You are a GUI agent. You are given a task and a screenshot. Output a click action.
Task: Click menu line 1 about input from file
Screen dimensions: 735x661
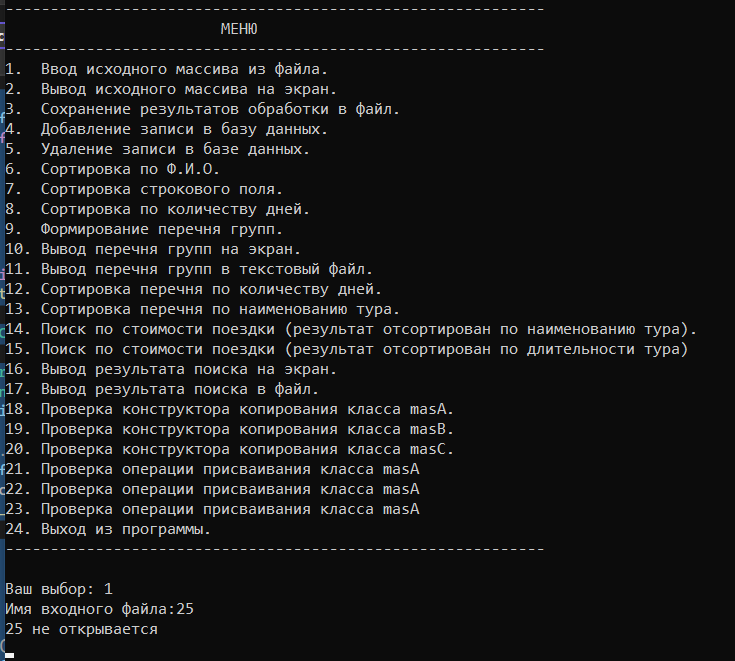coord(166,69)
